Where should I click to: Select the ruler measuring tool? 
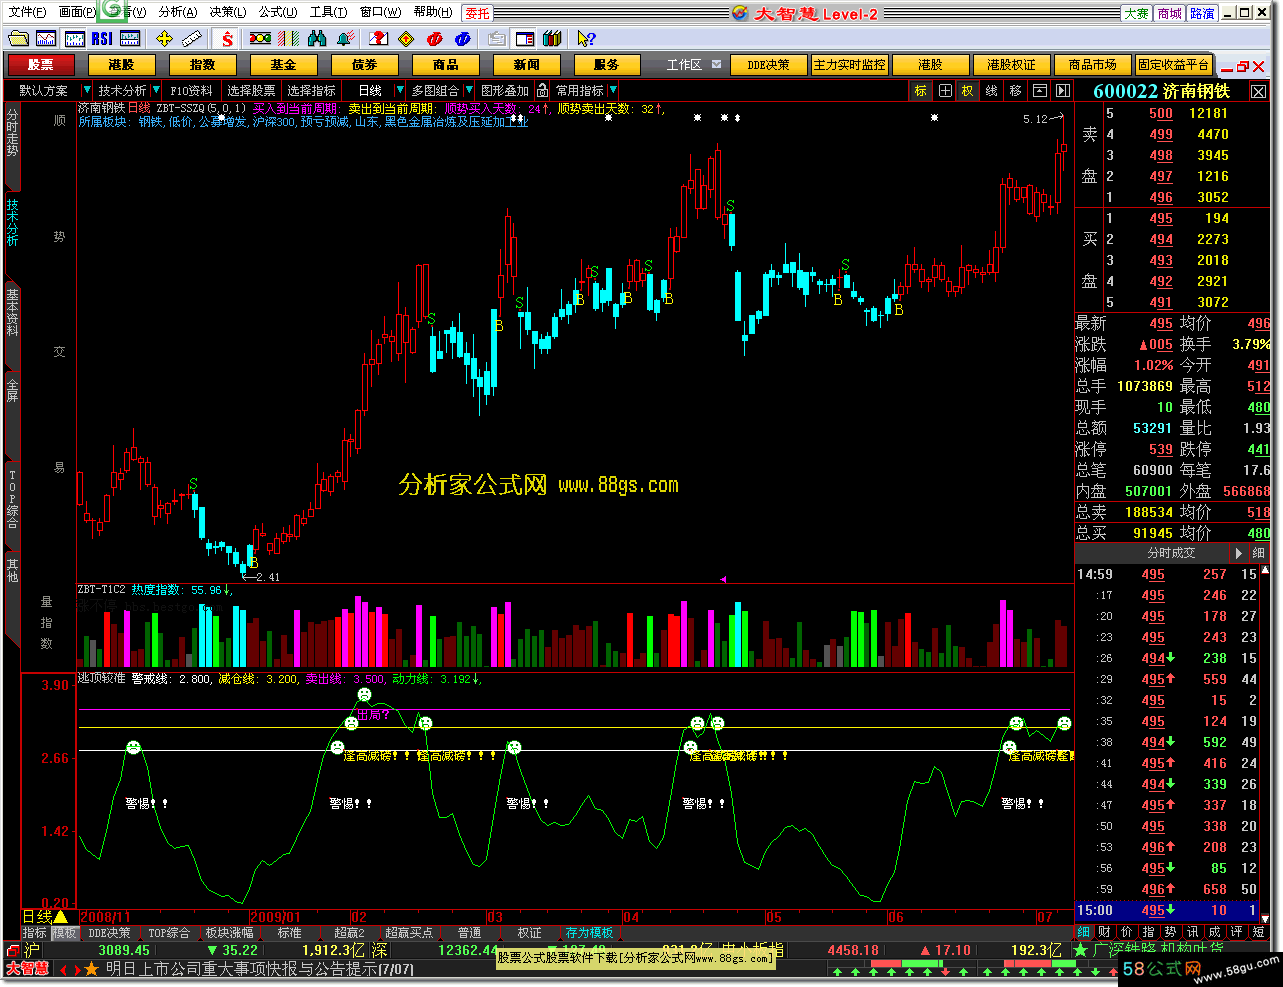click(x=192, y=39)
